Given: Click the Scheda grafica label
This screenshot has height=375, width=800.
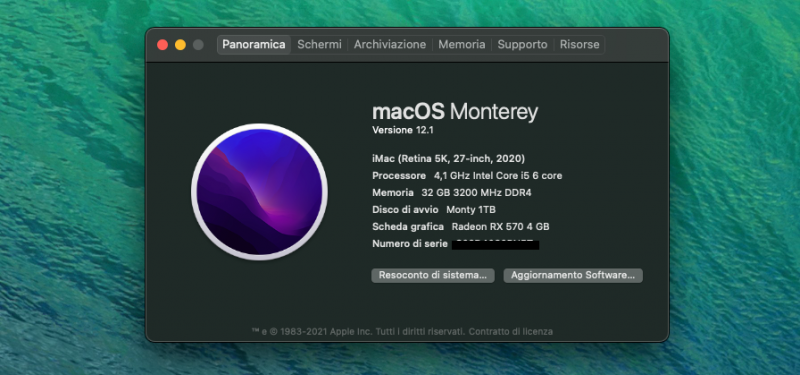Looking at the screenshot, I should [x=408, y=227].
